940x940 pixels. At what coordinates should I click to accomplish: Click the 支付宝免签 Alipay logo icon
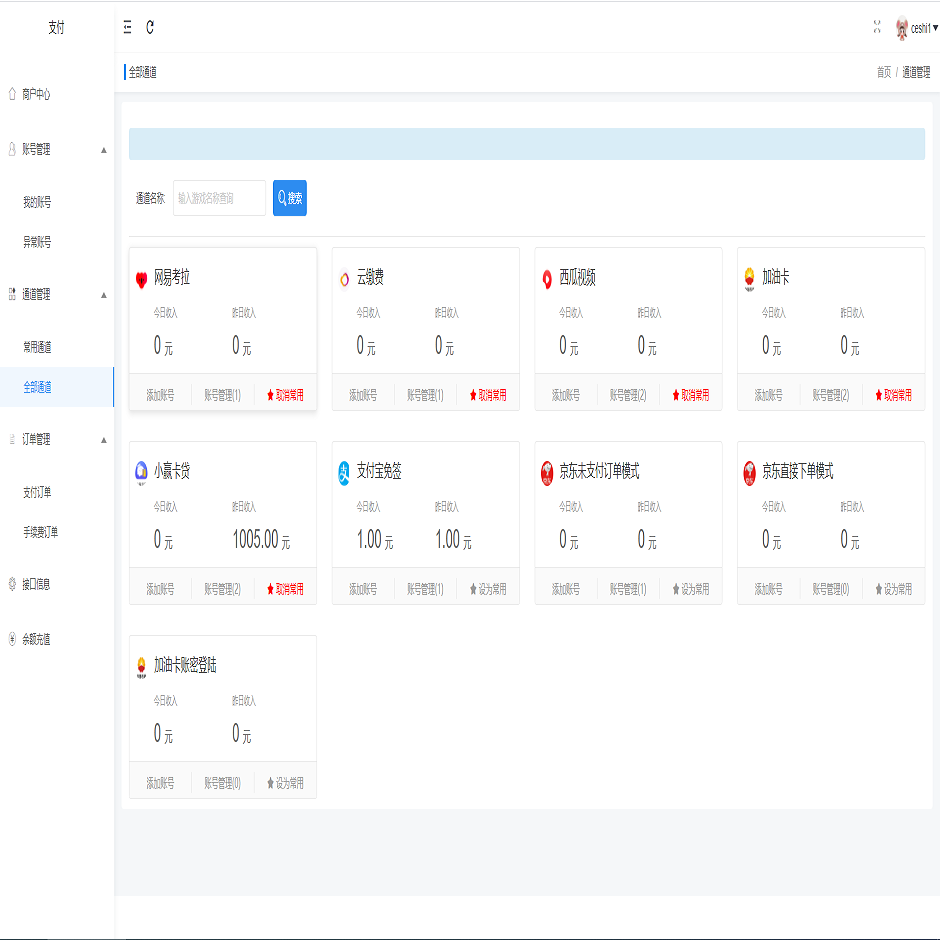coord(344,473)
